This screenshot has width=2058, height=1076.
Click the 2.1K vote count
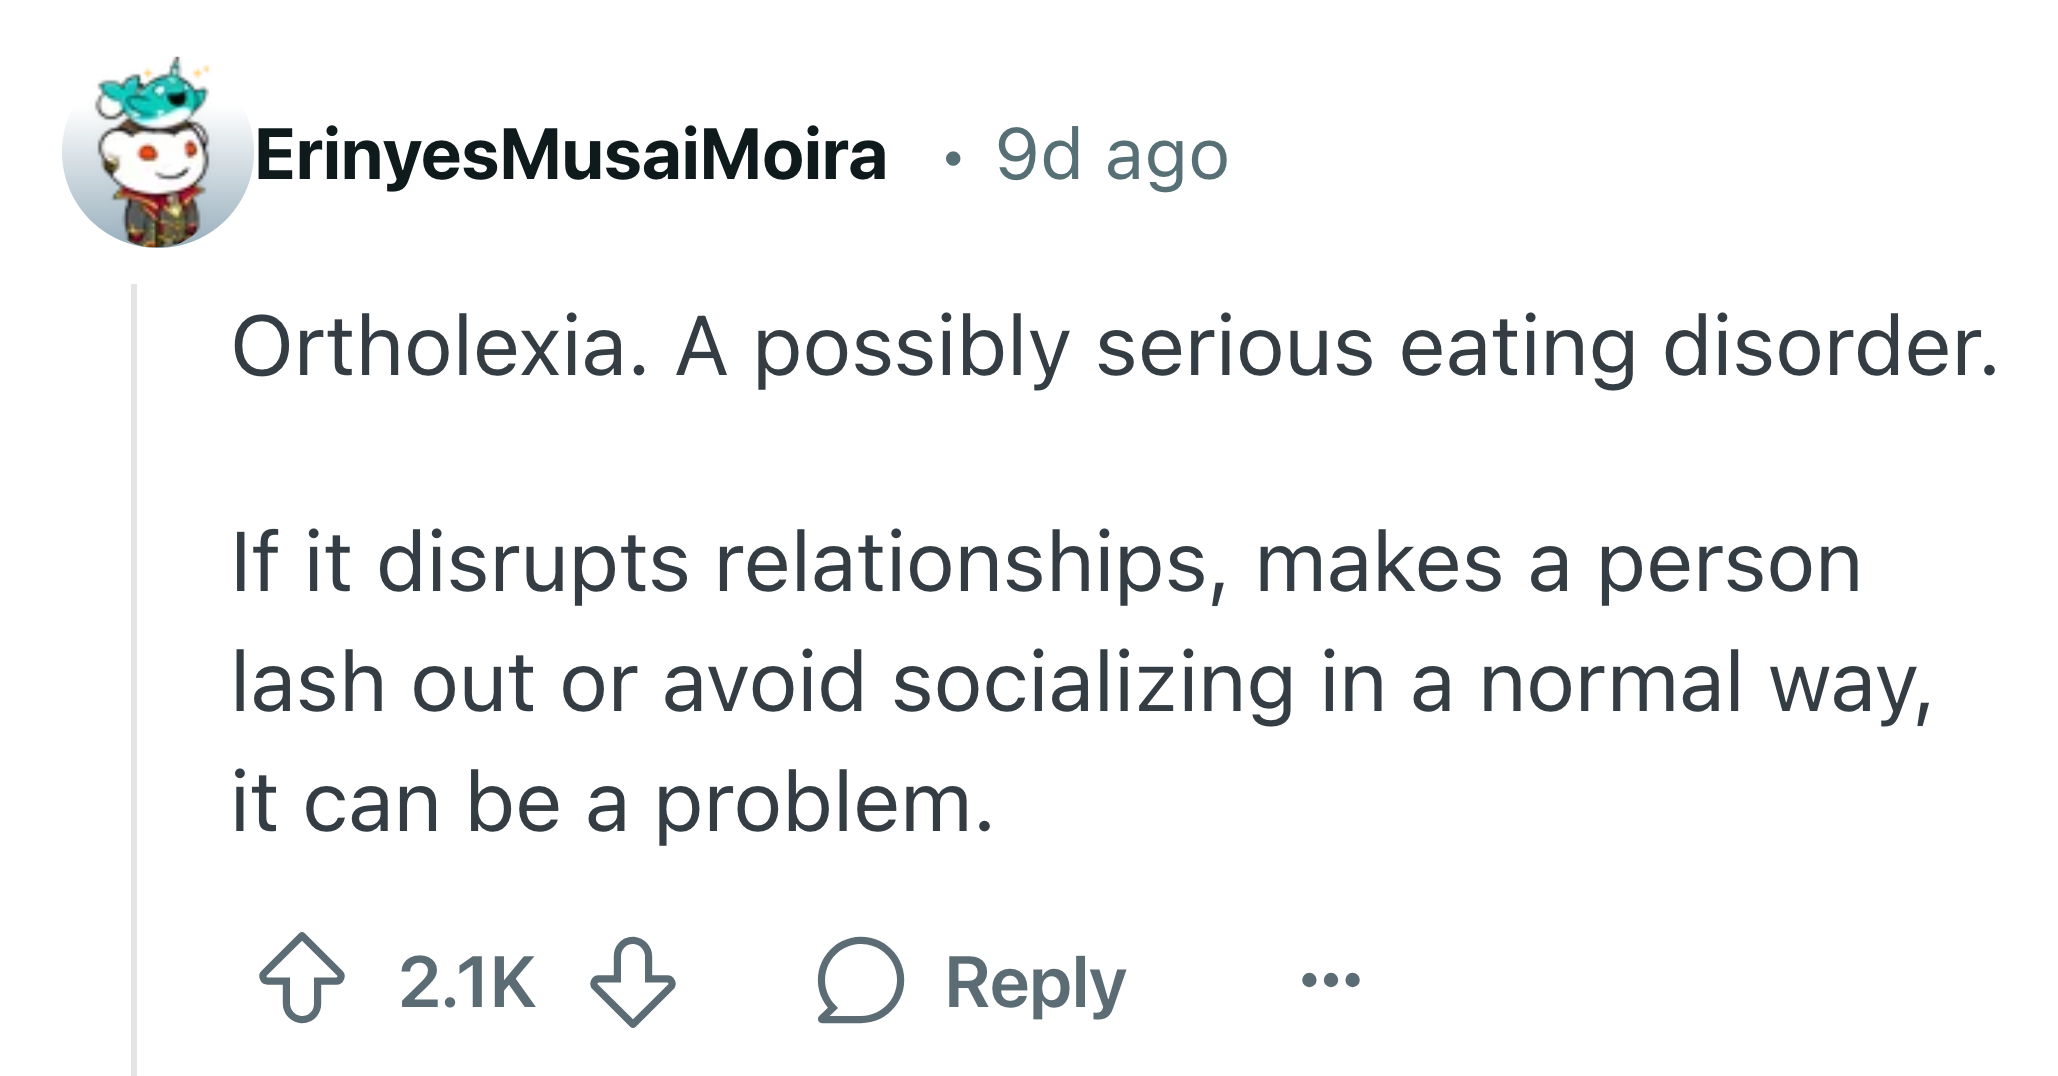[x=466, y=982]
